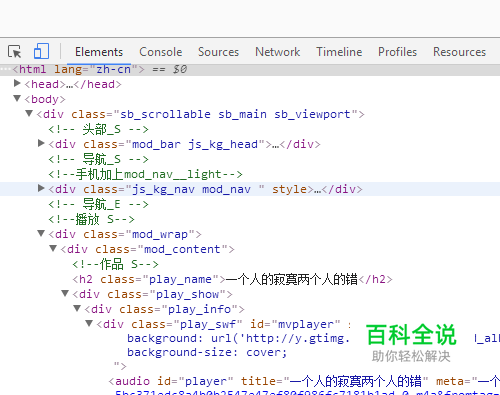Open the Elements tab
The image size is (500, 395).
(99, 52)
